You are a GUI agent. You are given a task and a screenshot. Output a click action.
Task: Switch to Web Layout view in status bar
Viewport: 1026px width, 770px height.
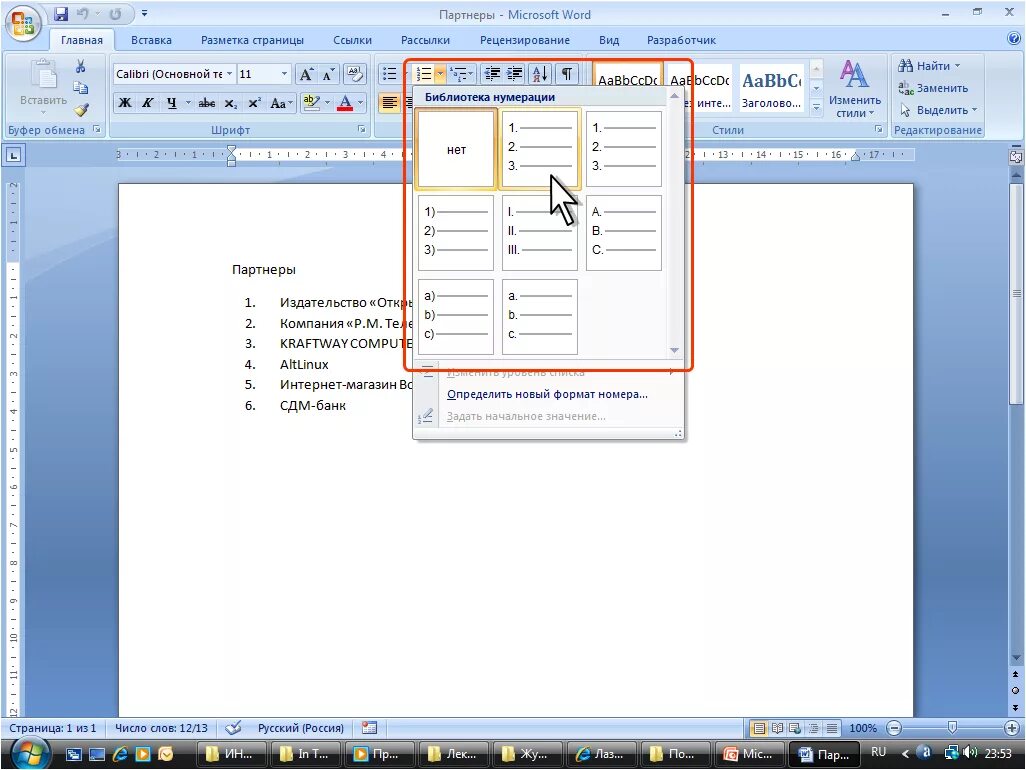coord(795,727)
